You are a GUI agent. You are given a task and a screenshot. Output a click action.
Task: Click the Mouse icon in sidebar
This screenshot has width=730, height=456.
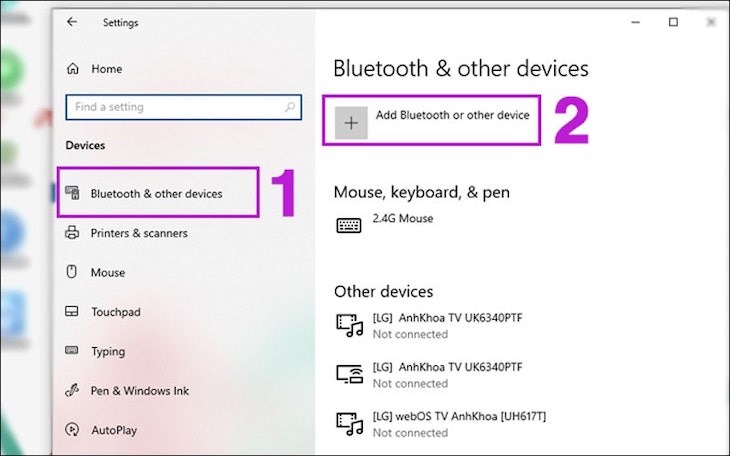(x=72, y=272)
